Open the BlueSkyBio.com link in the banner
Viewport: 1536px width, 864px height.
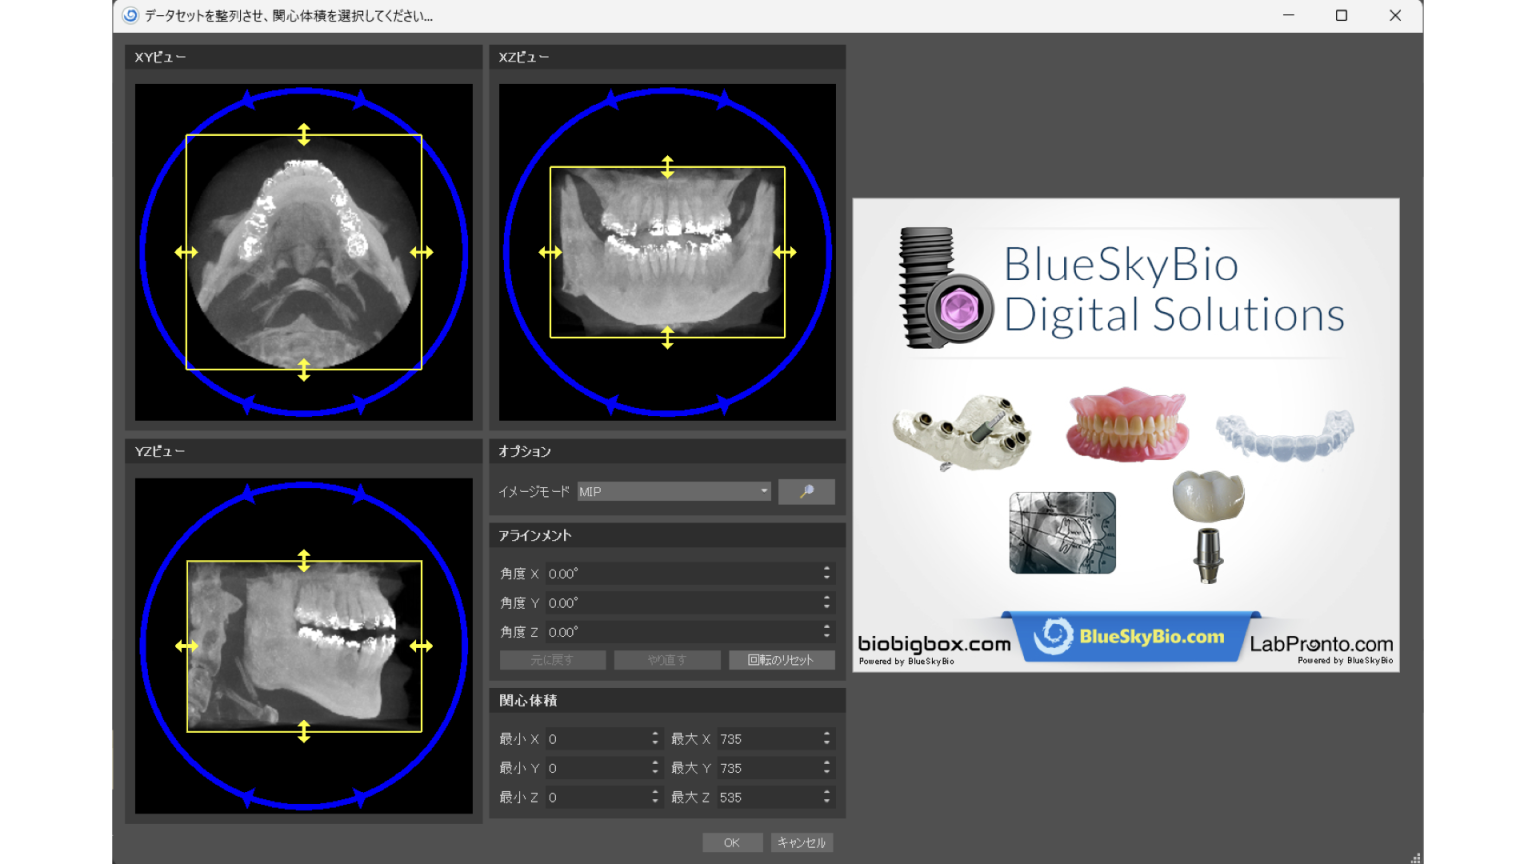point(1150,636)
